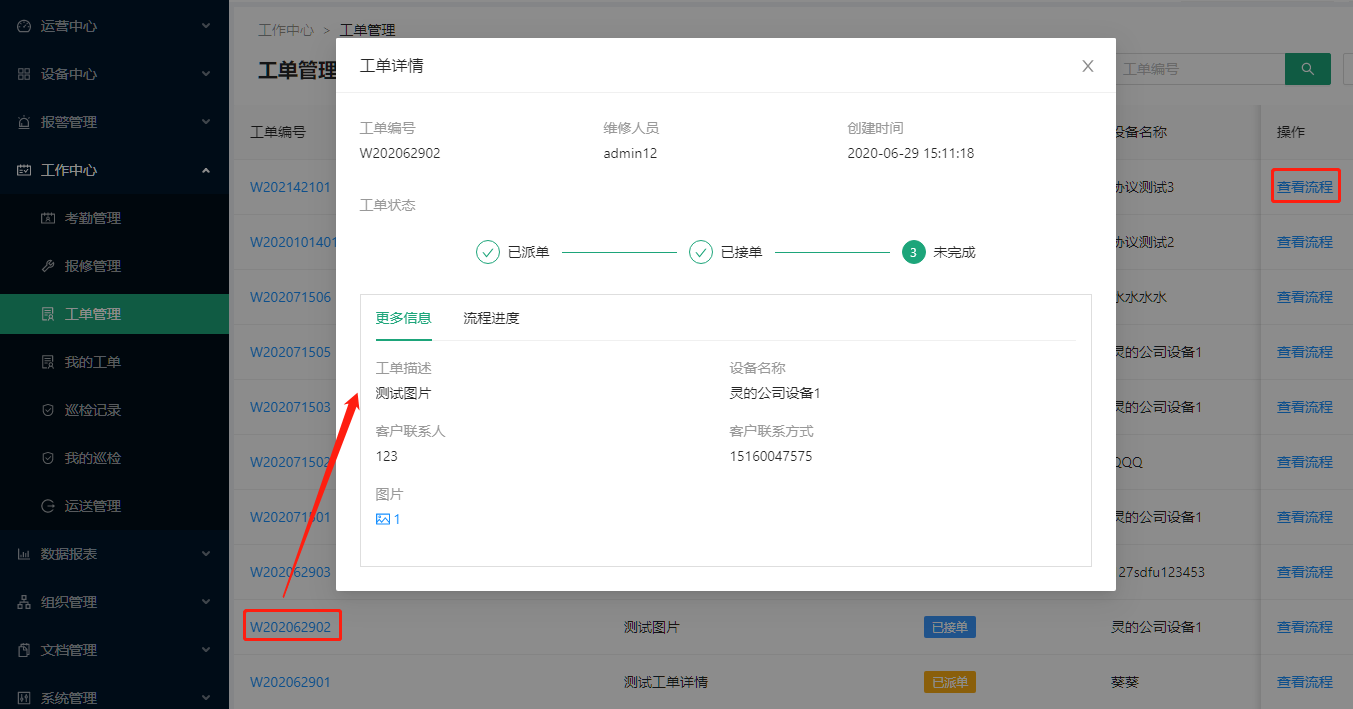1353x709 pixels.
Task: Click step 3 未完成 status circle
Action: [x=912, y=252]
